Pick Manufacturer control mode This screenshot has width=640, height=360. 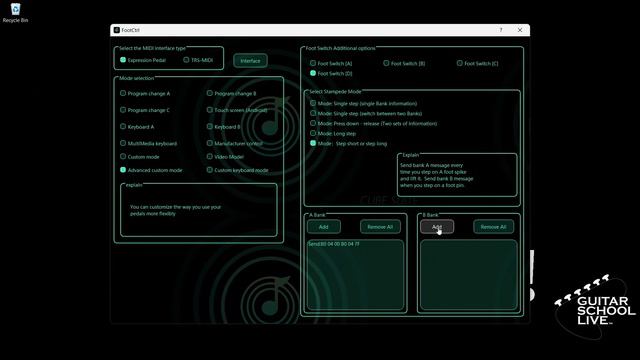(x=235, y=144)
